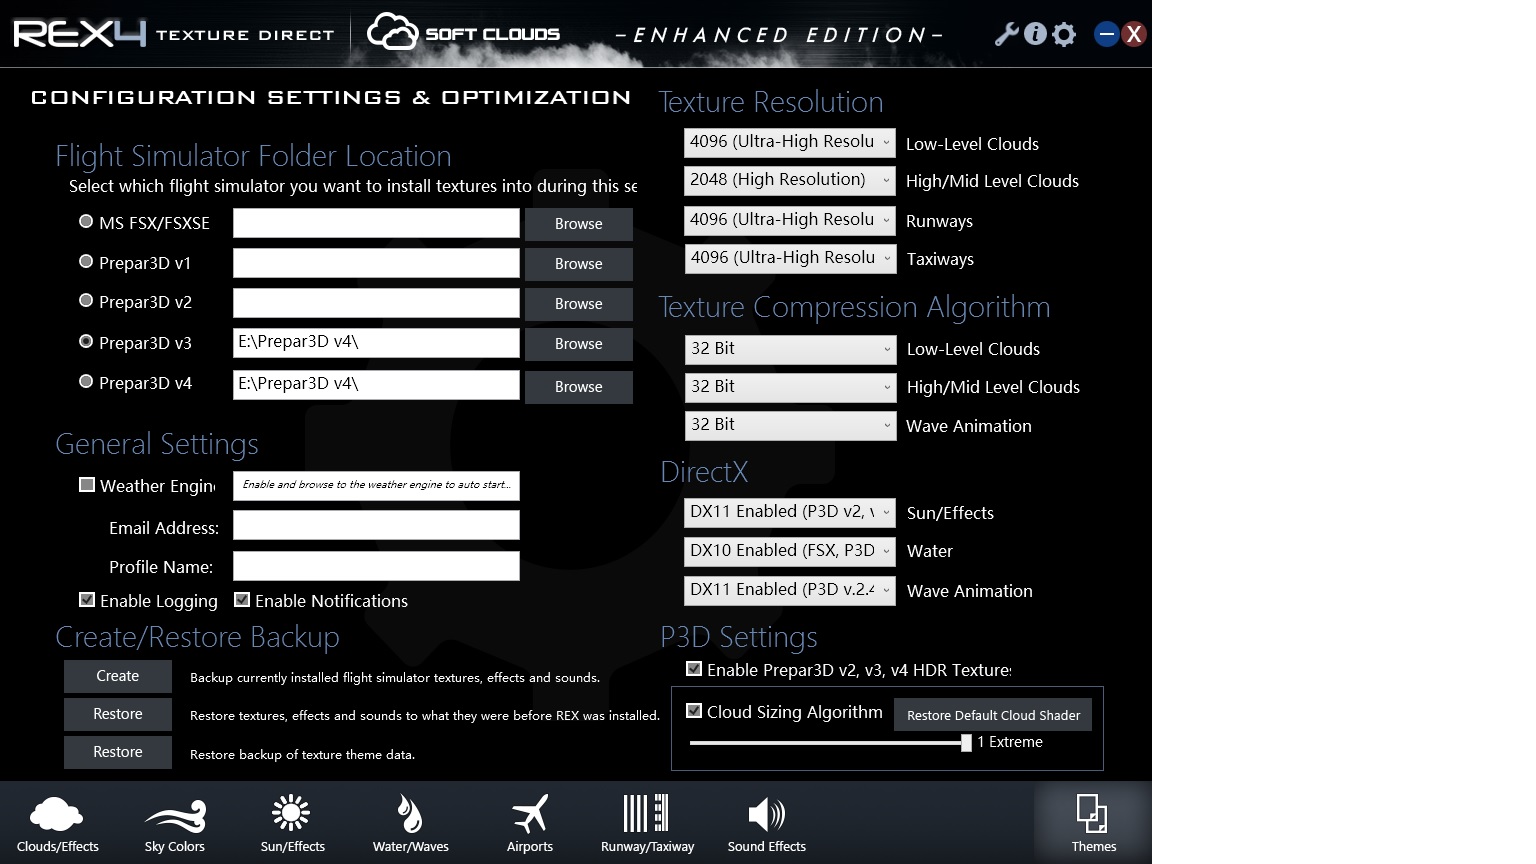Toggle Enable Prepar3D HDR Textures checkbox
1536x864 pixels.
coord(694,669)
